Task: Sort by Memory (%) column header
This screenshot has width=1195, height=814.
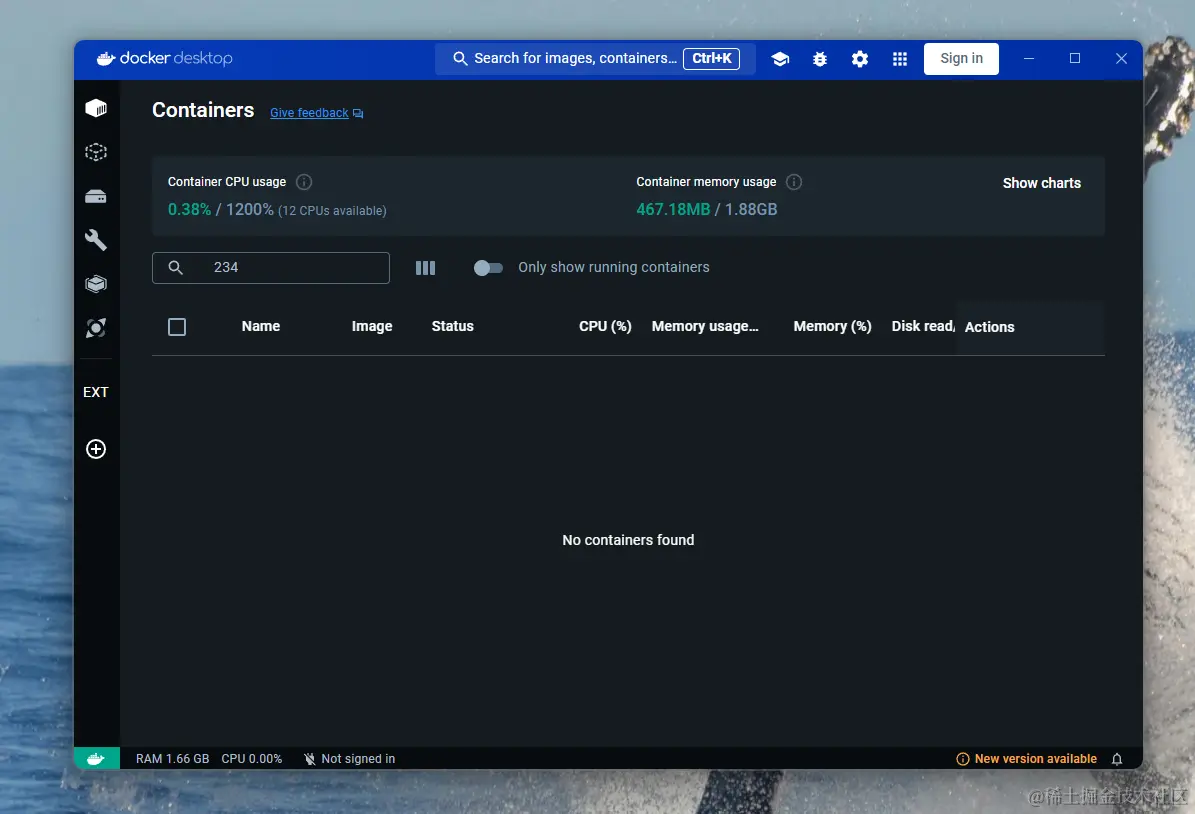Action: point(832,326)
